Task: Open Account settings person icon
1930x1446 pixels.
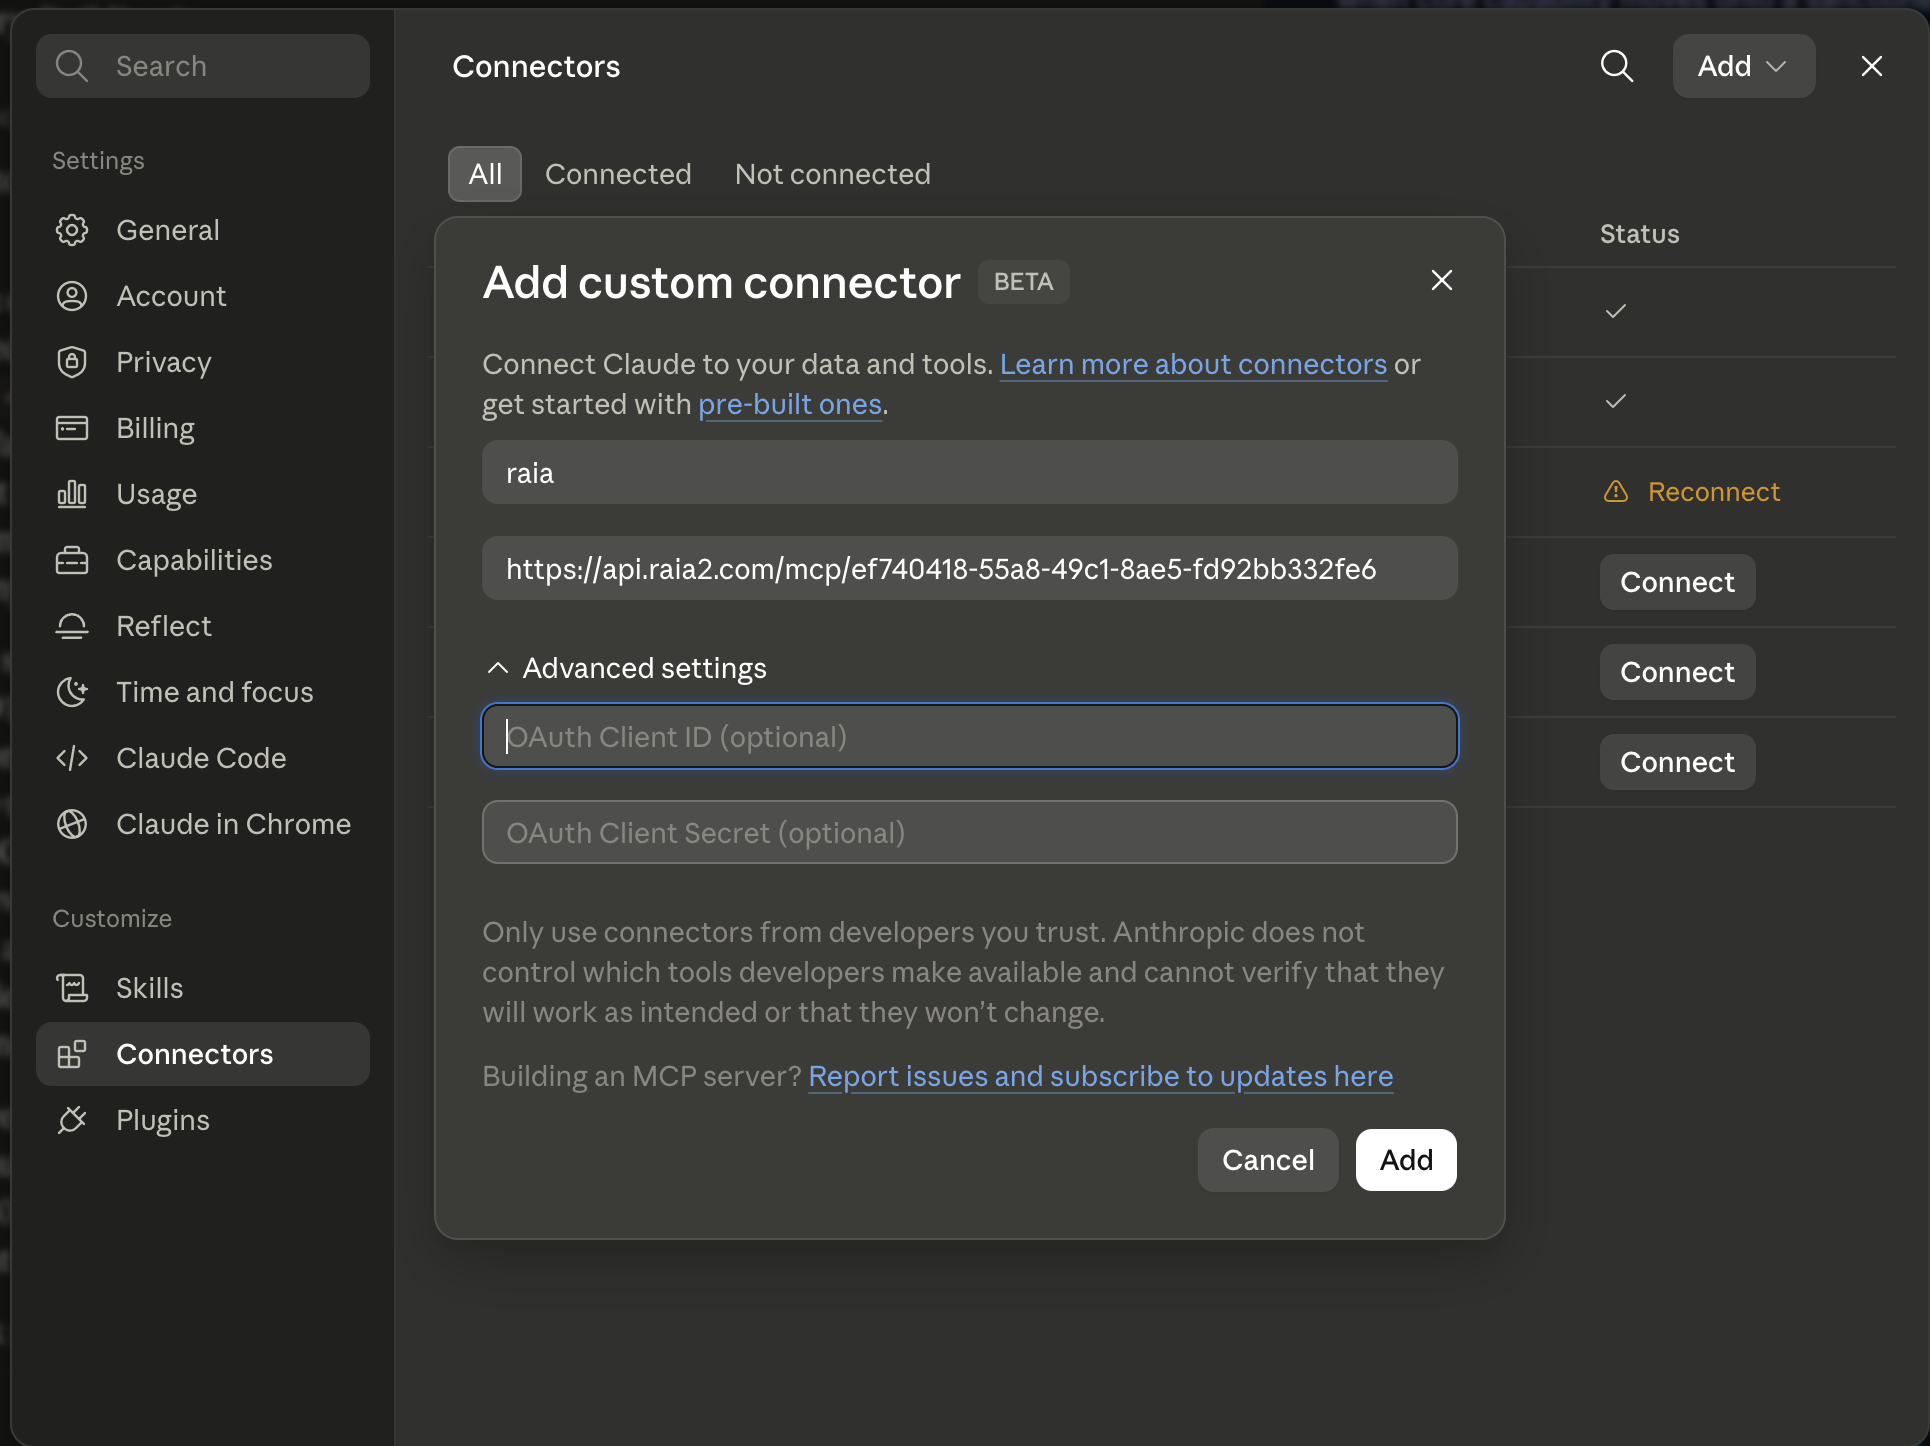Action: pyautogui.click(x=72, y=296)
